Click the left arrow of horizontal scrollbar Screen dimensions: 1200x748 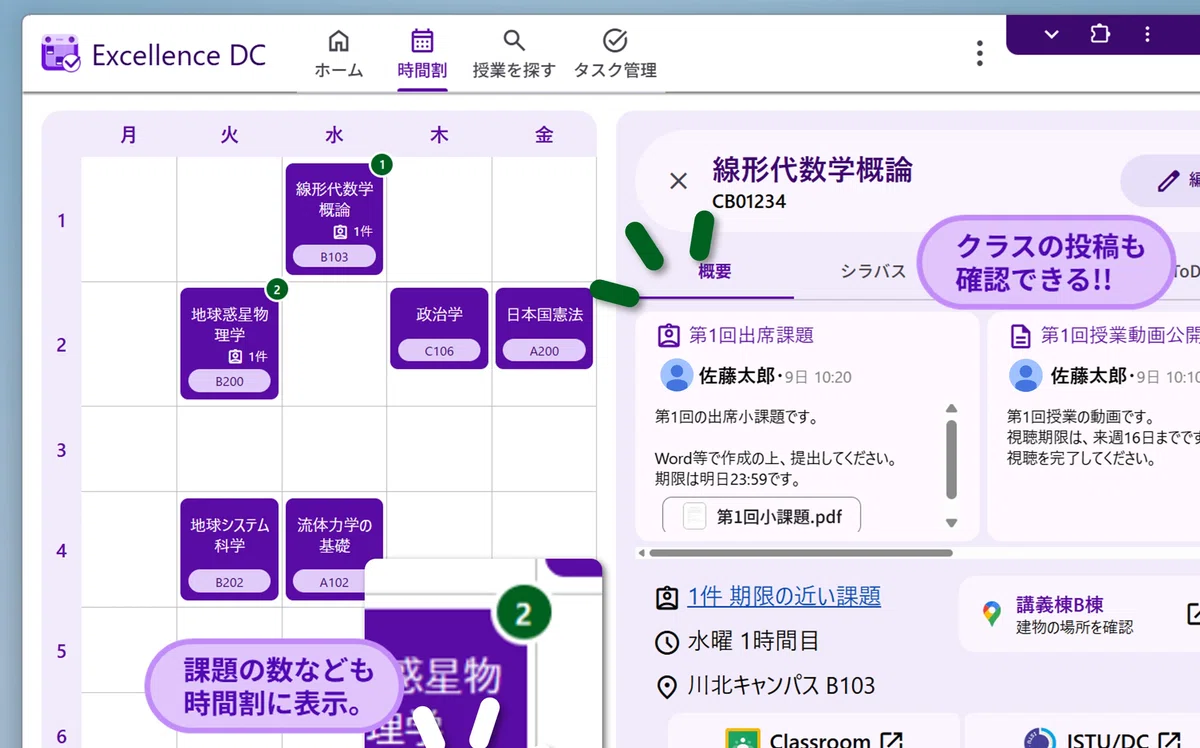(642, 553)
